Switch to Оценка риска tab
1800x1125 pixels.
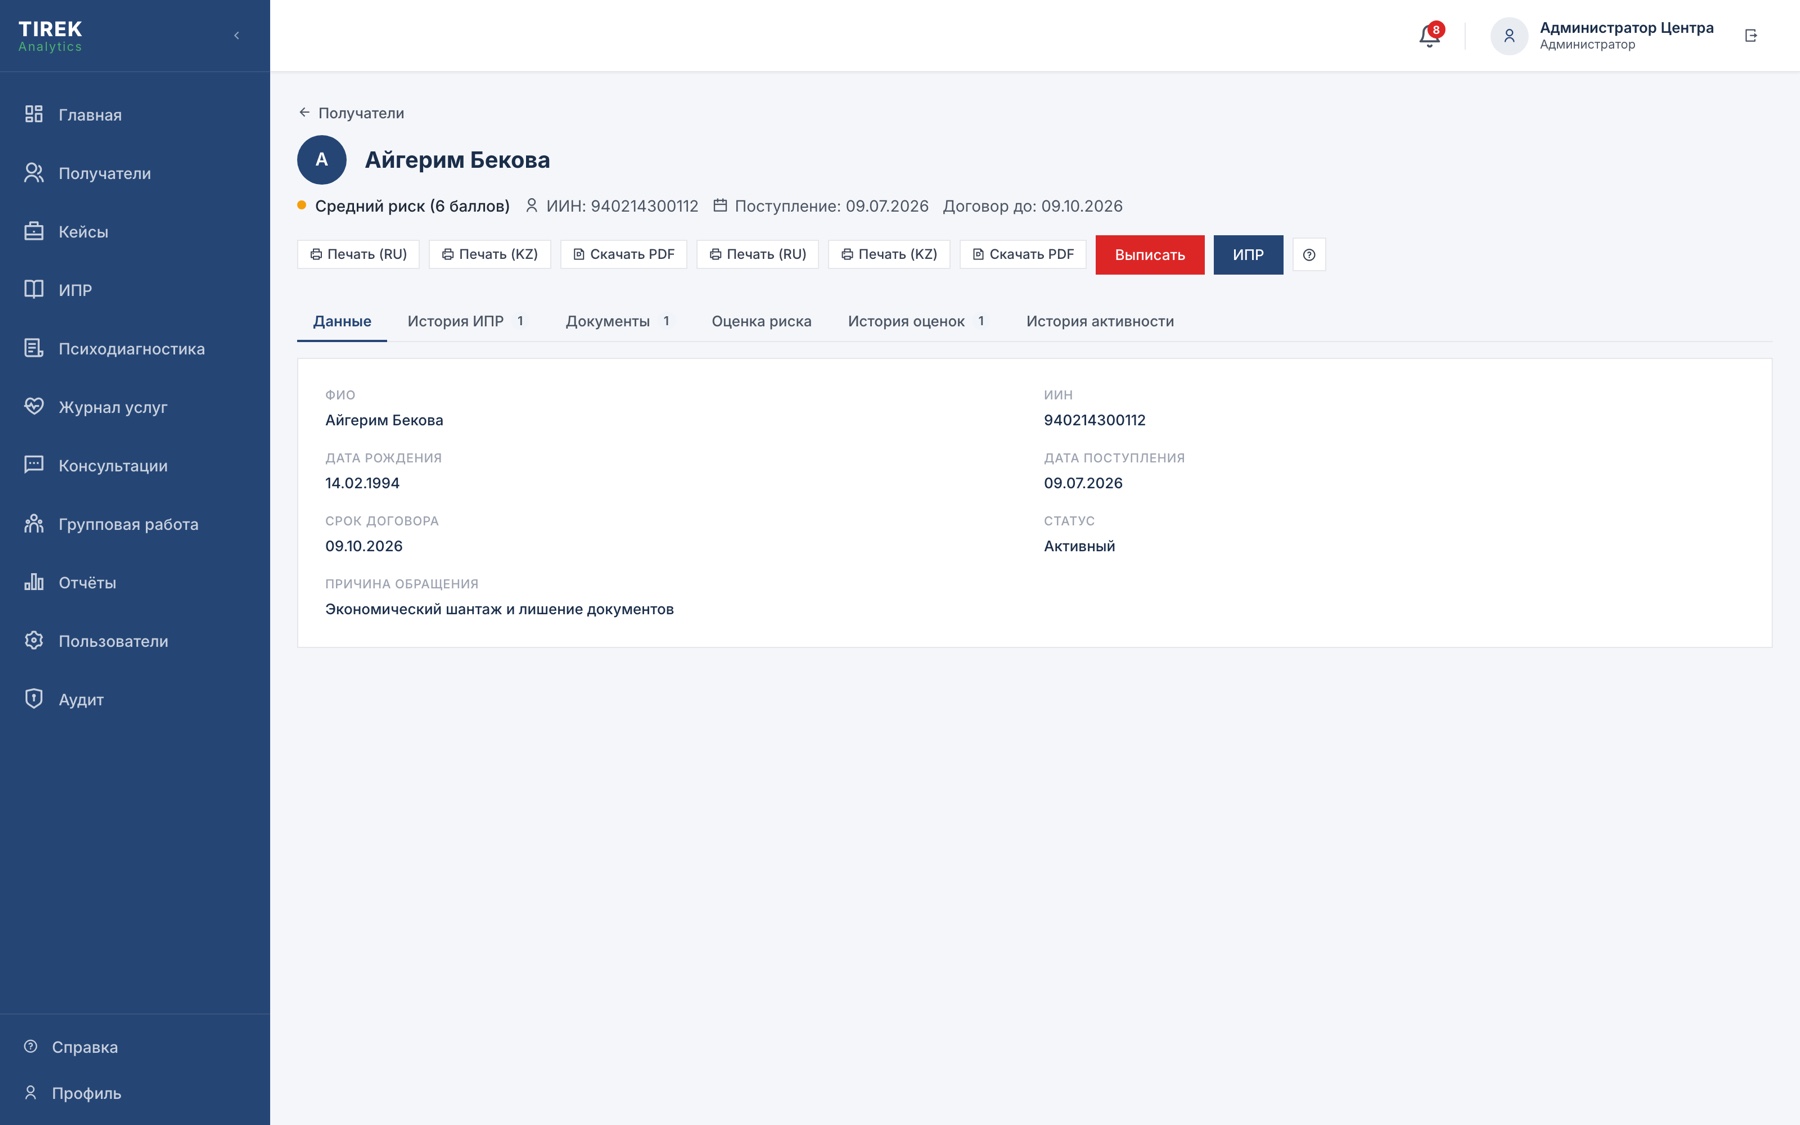(761, 321)
